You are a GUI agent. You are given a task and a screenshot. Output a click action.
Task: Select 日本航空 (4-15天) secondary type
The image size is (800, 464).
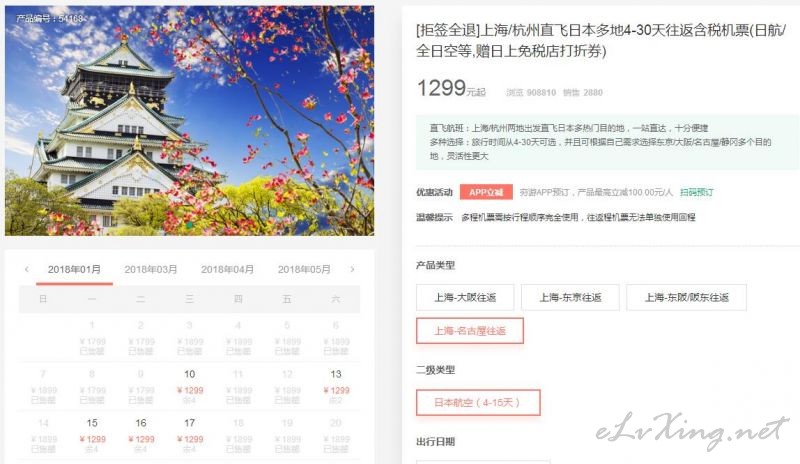[478, 402]
